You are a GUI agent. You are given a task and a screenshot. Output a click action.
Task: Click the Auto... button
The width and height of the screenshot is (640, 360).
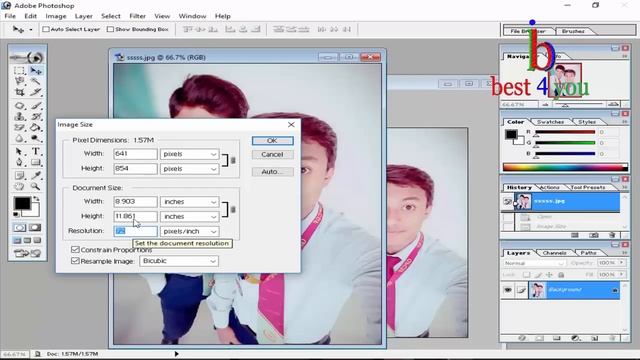tap(272, 172)
